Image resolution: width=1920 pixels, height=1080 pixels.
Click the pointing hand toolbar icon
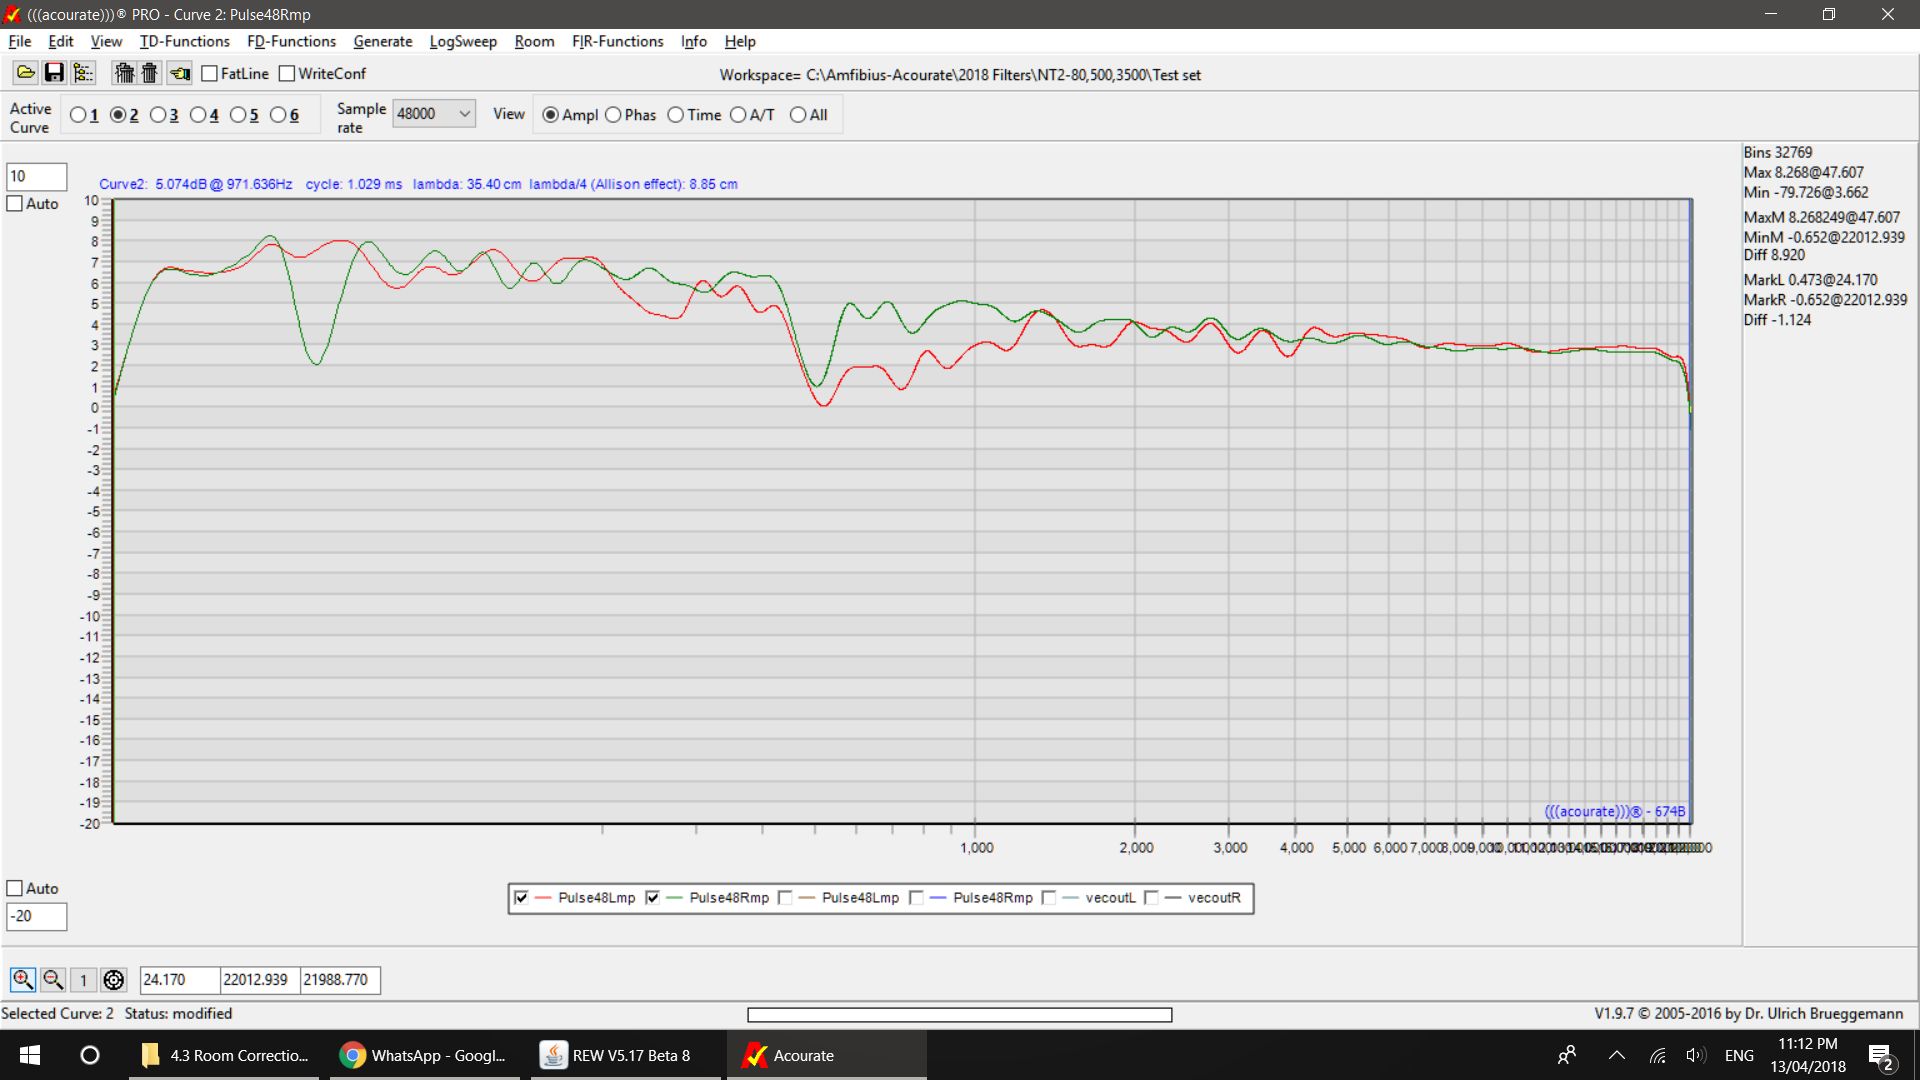[180, 73]
